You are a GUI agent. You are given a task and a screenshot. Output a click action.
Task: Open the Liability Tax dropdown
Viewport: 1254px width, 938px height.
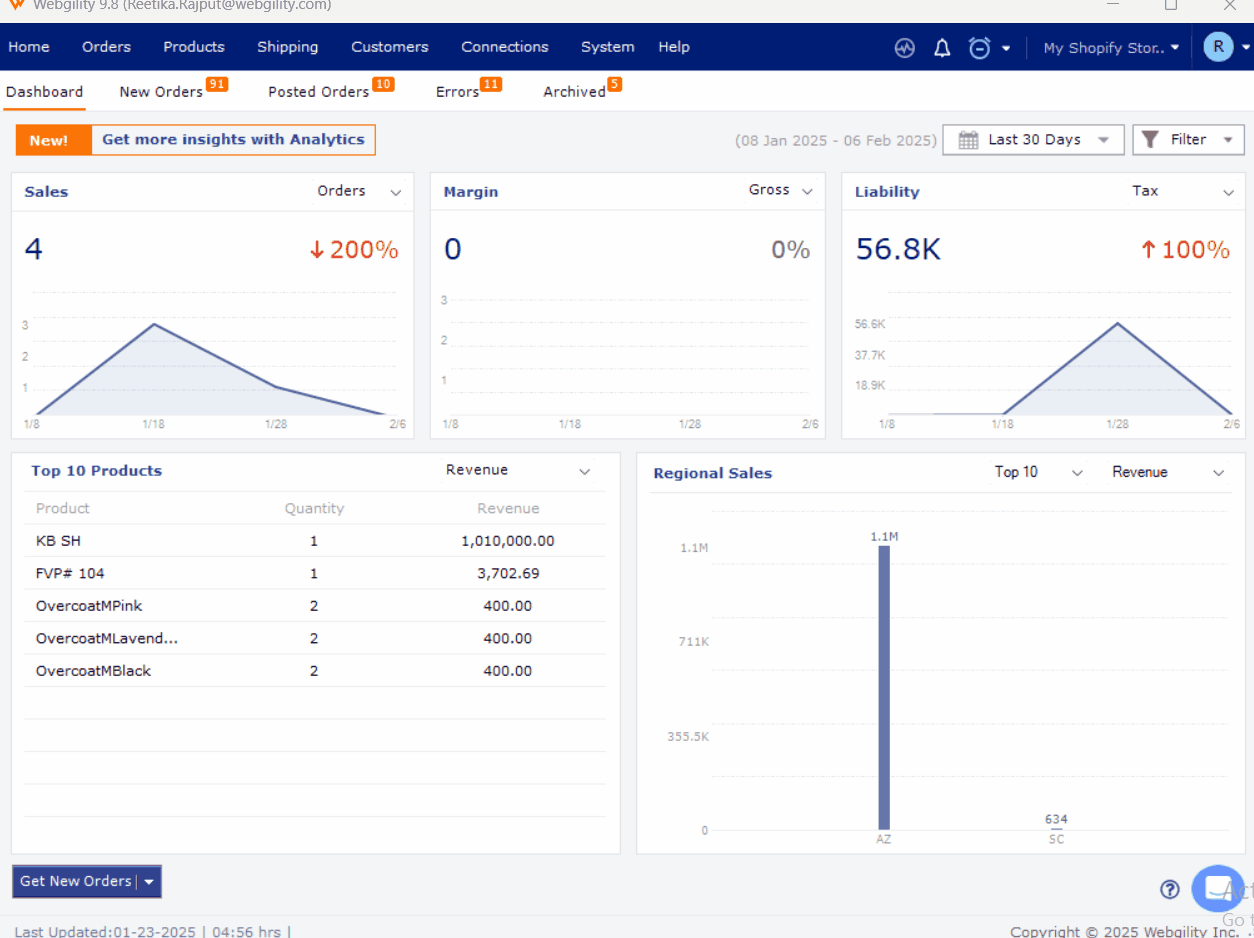(x=1228, y=192)
